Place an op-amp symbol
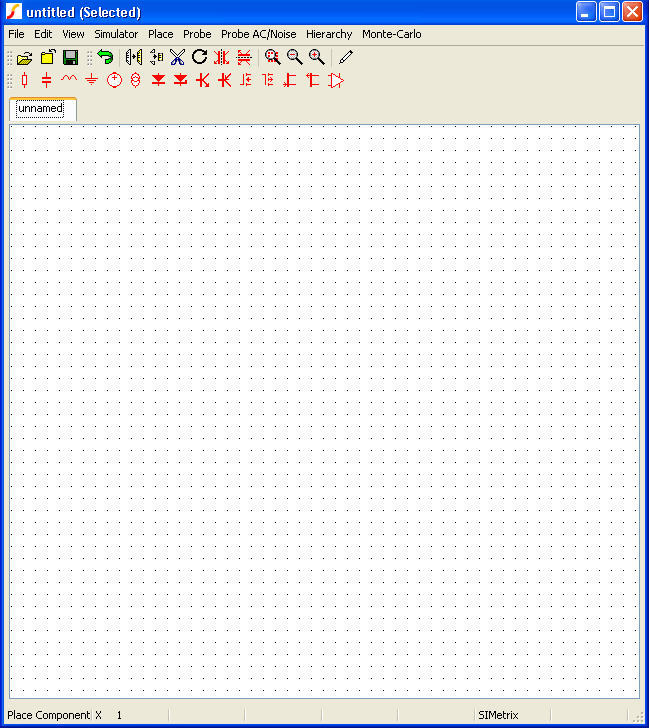This screenshot has width=649, height=728. point(336,80)
